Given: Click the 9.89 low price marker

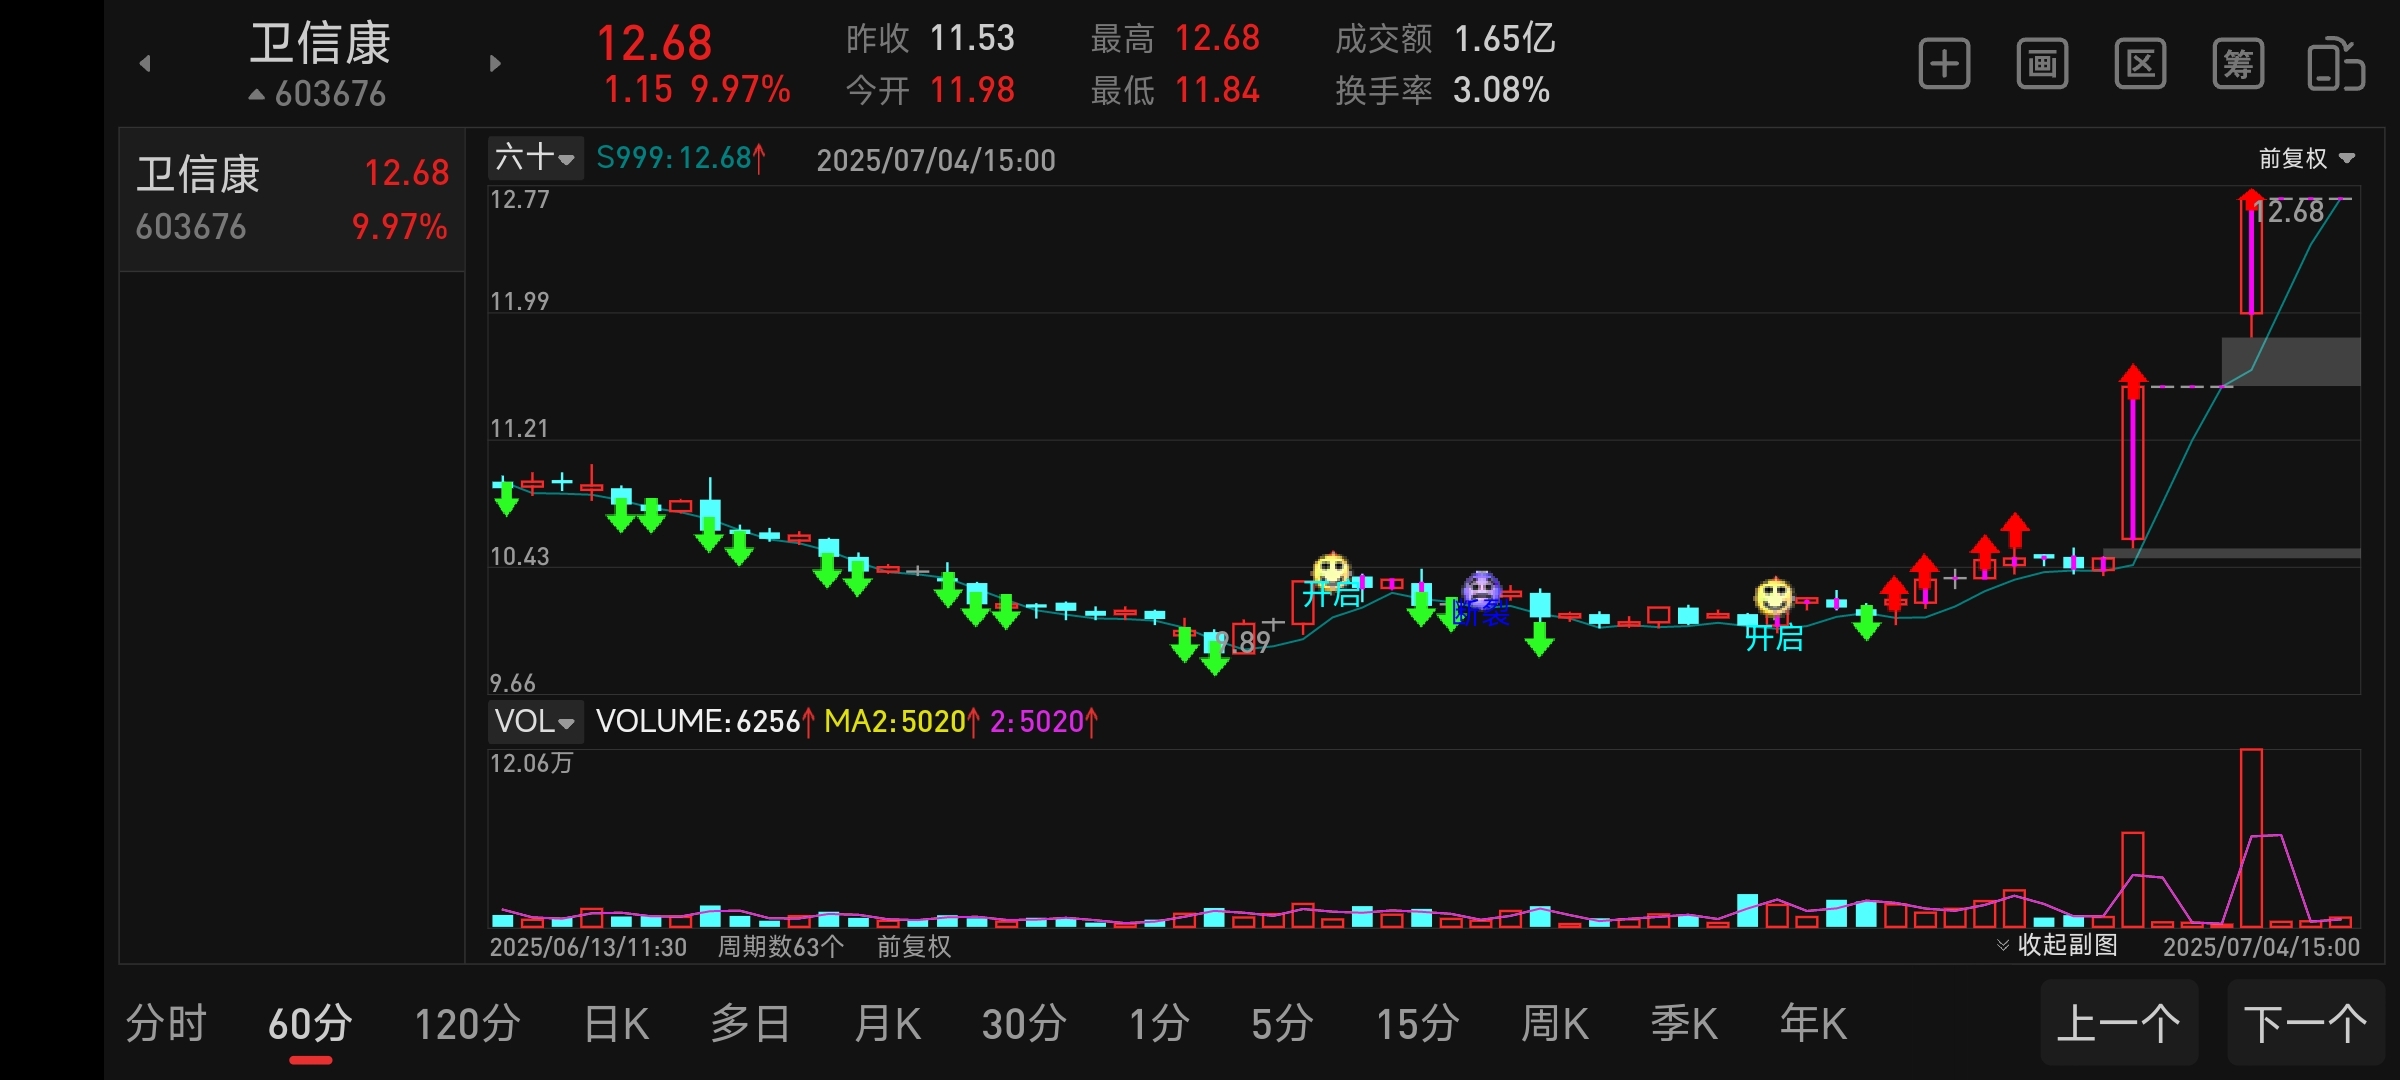Looking at the screenshot, I should [x=1246, y=641].
